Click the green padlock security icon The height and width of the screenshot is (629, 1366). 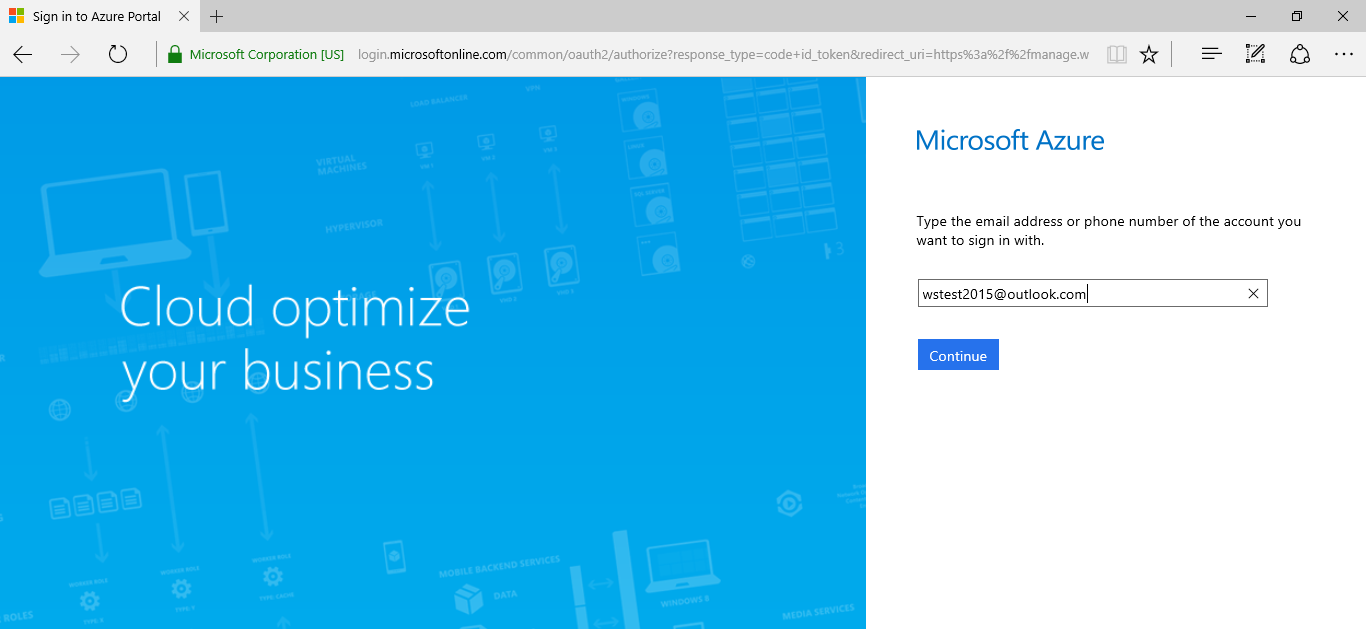175,54
